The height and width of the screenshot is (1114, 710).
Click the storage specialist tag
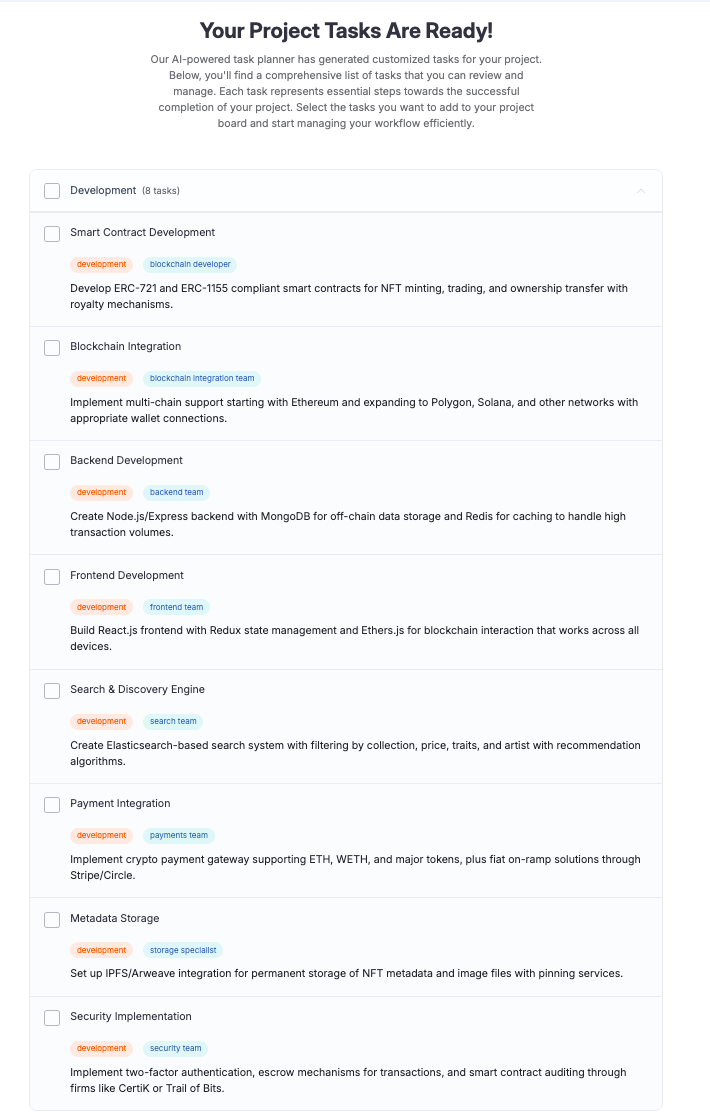point(183,950)
